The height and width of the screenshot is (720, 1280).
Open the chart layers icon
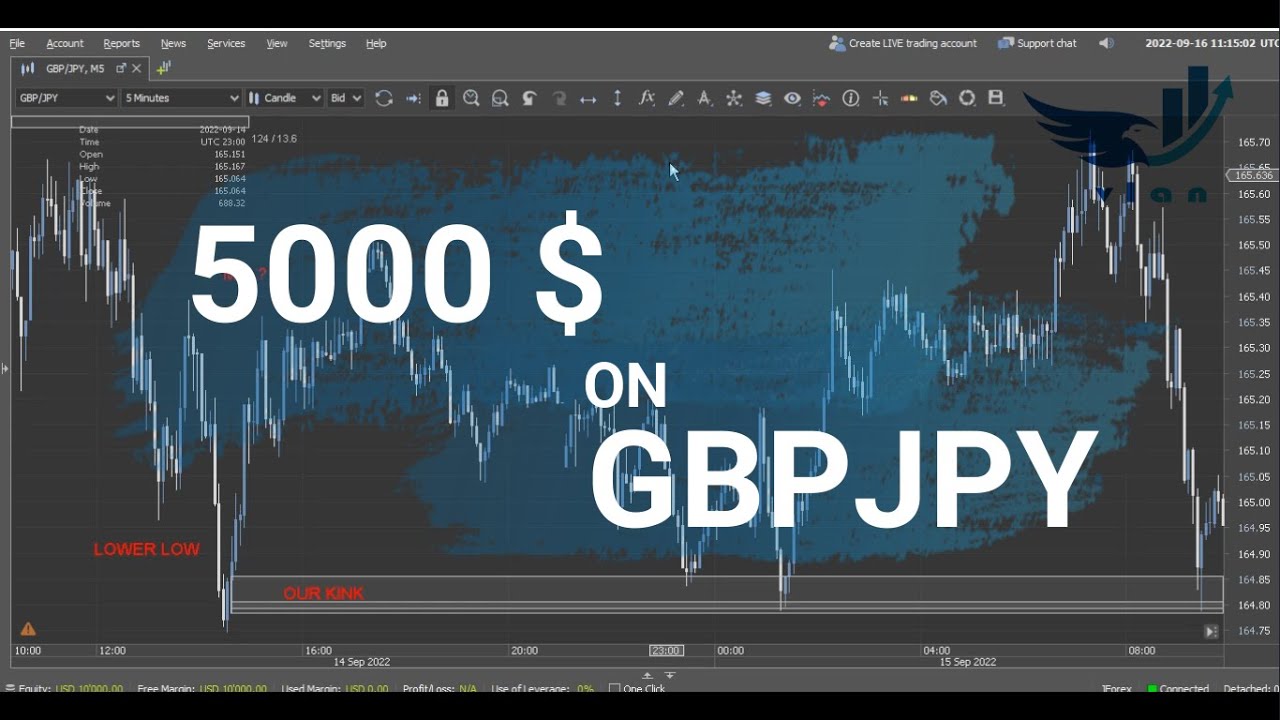(763, 98)
